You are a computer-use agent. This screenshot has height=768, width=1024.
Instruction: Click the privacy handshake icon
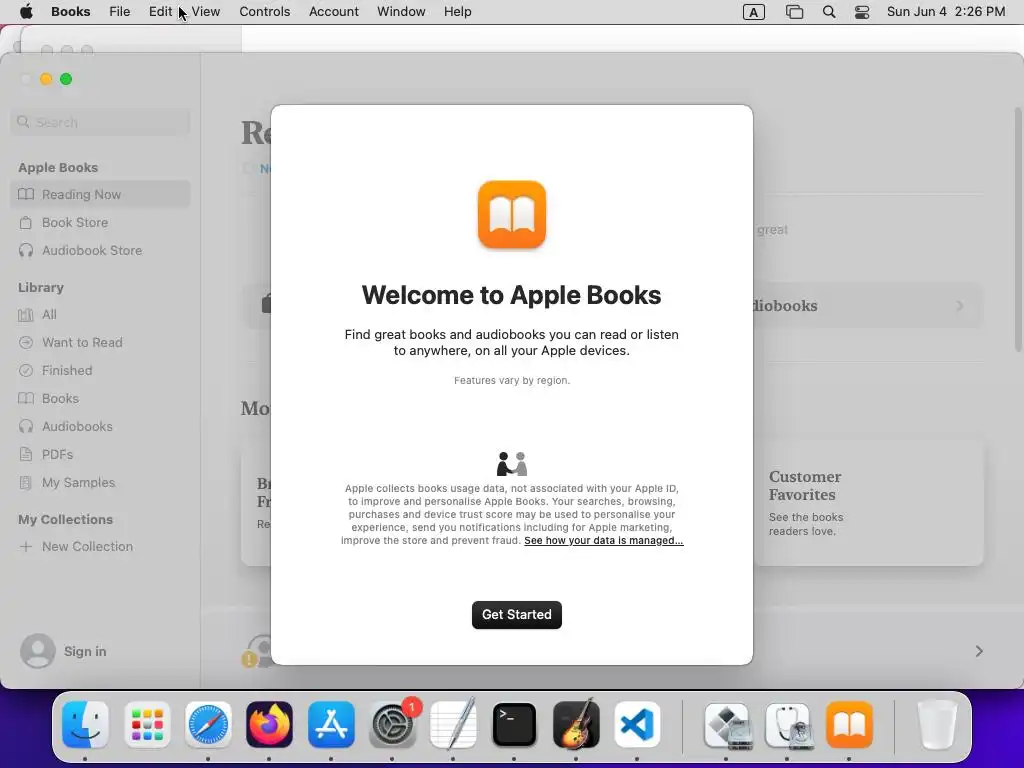512,464
